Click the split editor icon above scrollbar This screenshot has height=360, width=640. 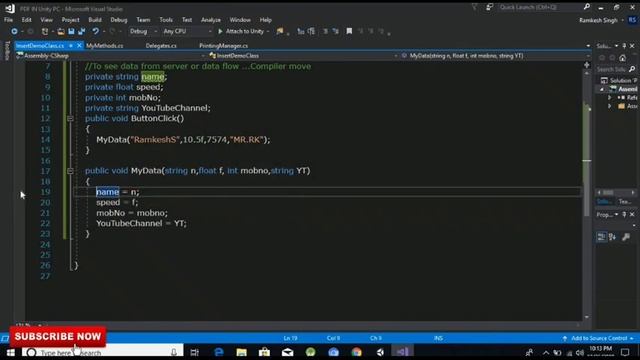(x=587, y=65)
